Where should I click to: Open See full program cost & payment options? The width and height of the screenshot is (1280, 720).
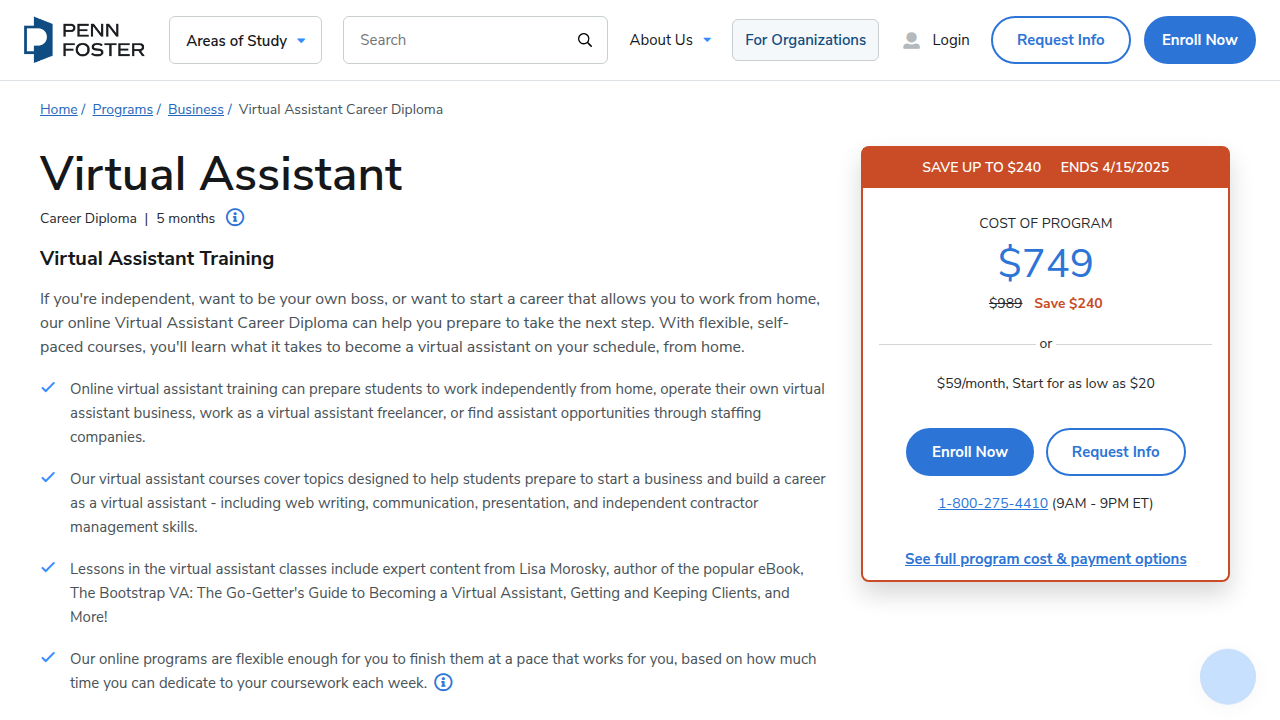[x=1046, y=559]
